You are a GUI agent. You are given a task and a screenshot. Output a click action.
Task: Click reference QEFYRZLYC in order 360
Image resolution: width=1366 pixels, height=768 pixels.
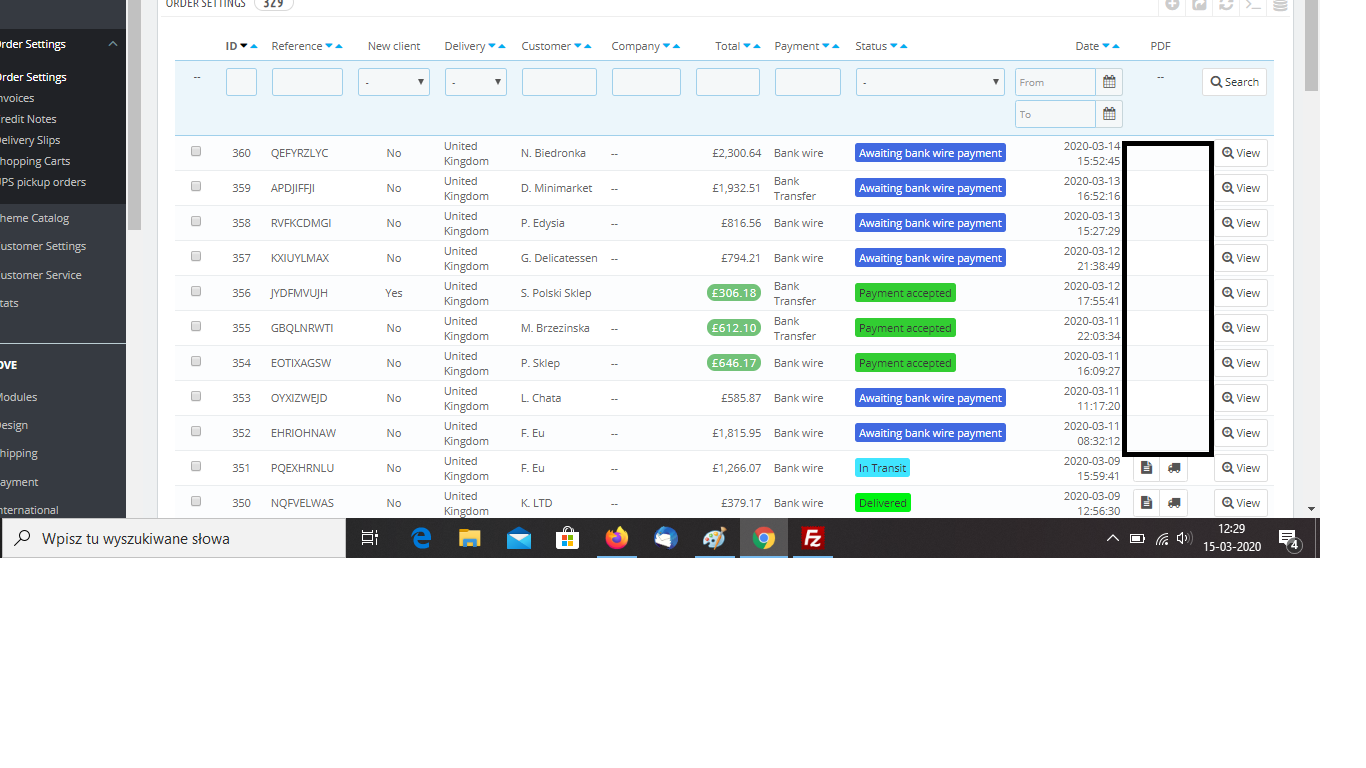tap(299, 153)
